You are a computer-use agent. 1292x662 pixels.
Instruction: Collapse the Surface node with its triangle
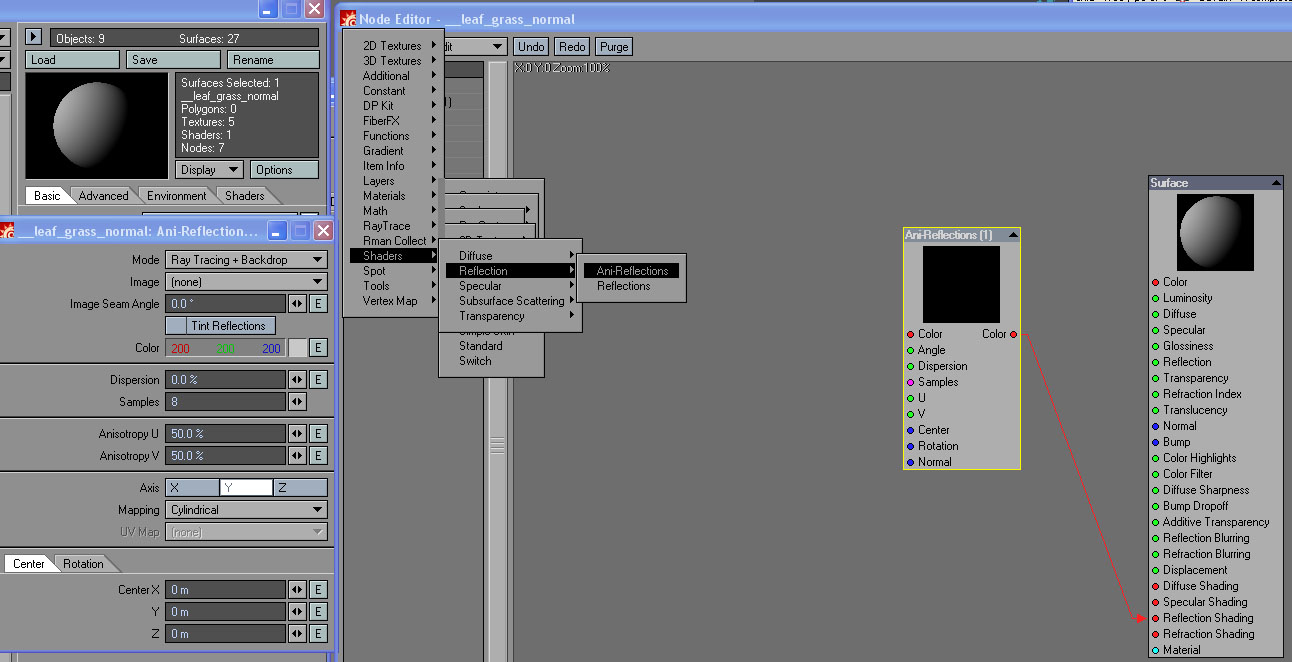point(1276,183)
